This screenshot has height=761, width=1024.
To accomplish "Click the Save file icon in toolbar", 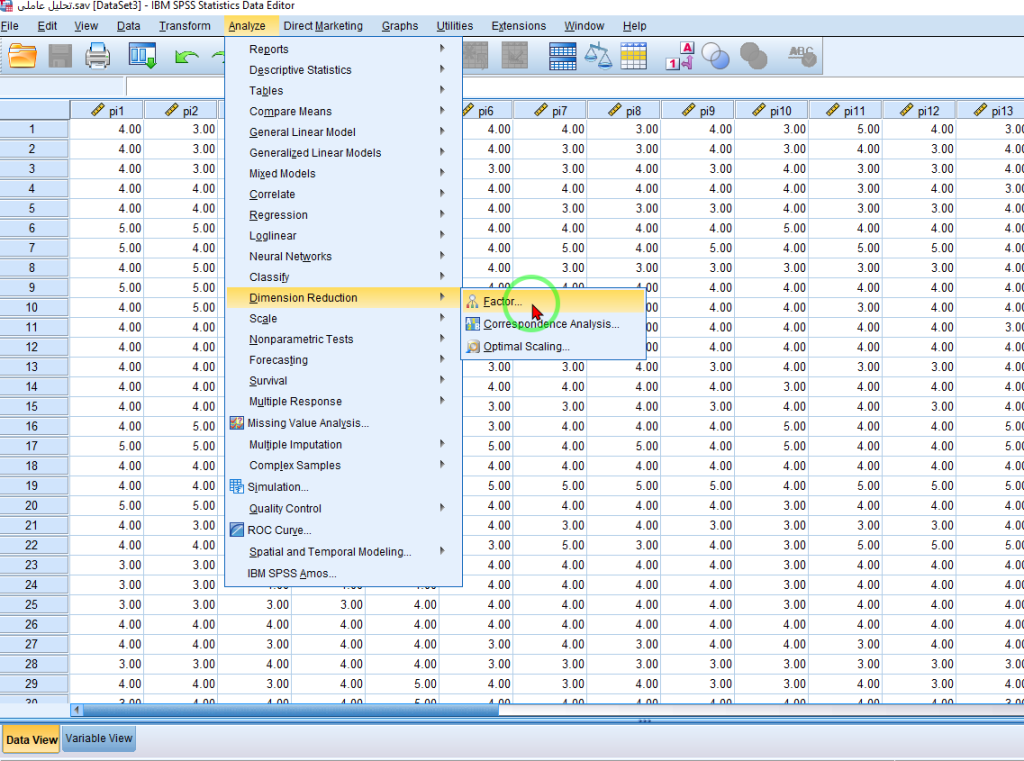I will click(60, 57).
